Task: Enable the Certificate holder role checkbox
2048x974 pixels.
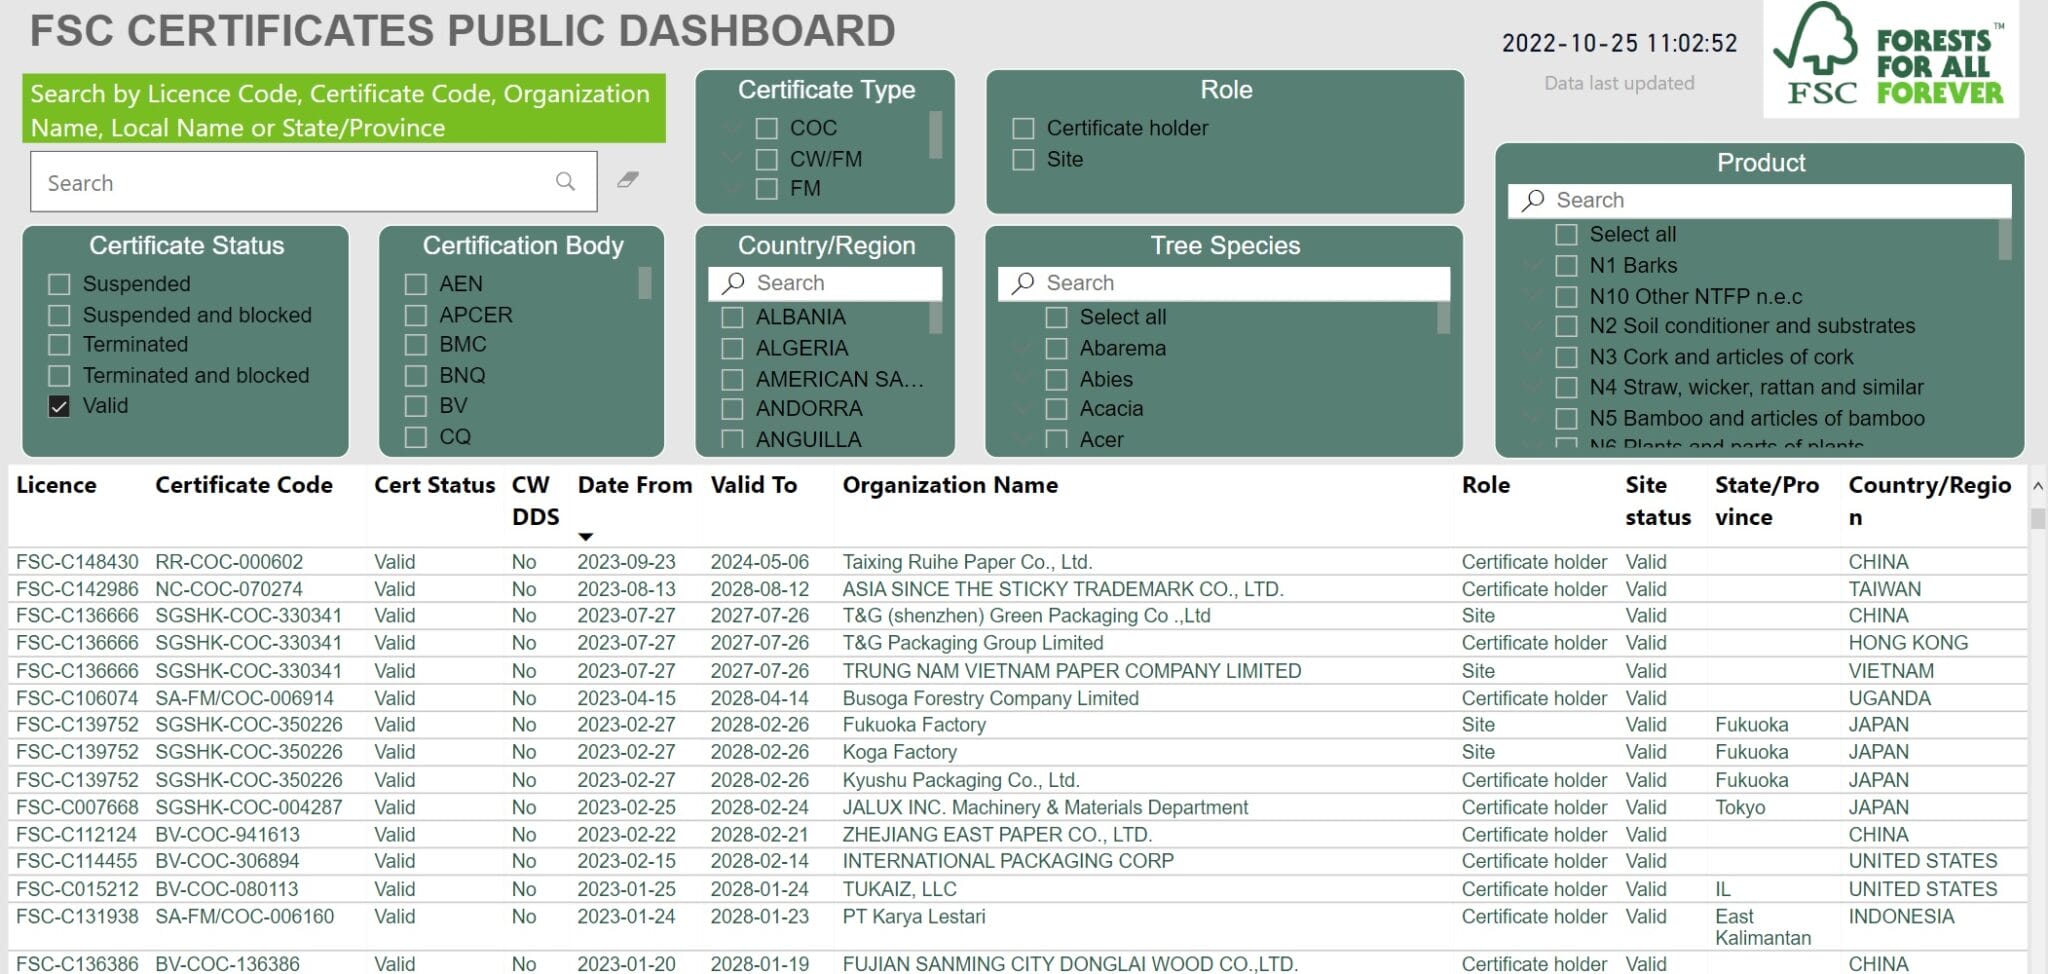Action: [1023, 129]
